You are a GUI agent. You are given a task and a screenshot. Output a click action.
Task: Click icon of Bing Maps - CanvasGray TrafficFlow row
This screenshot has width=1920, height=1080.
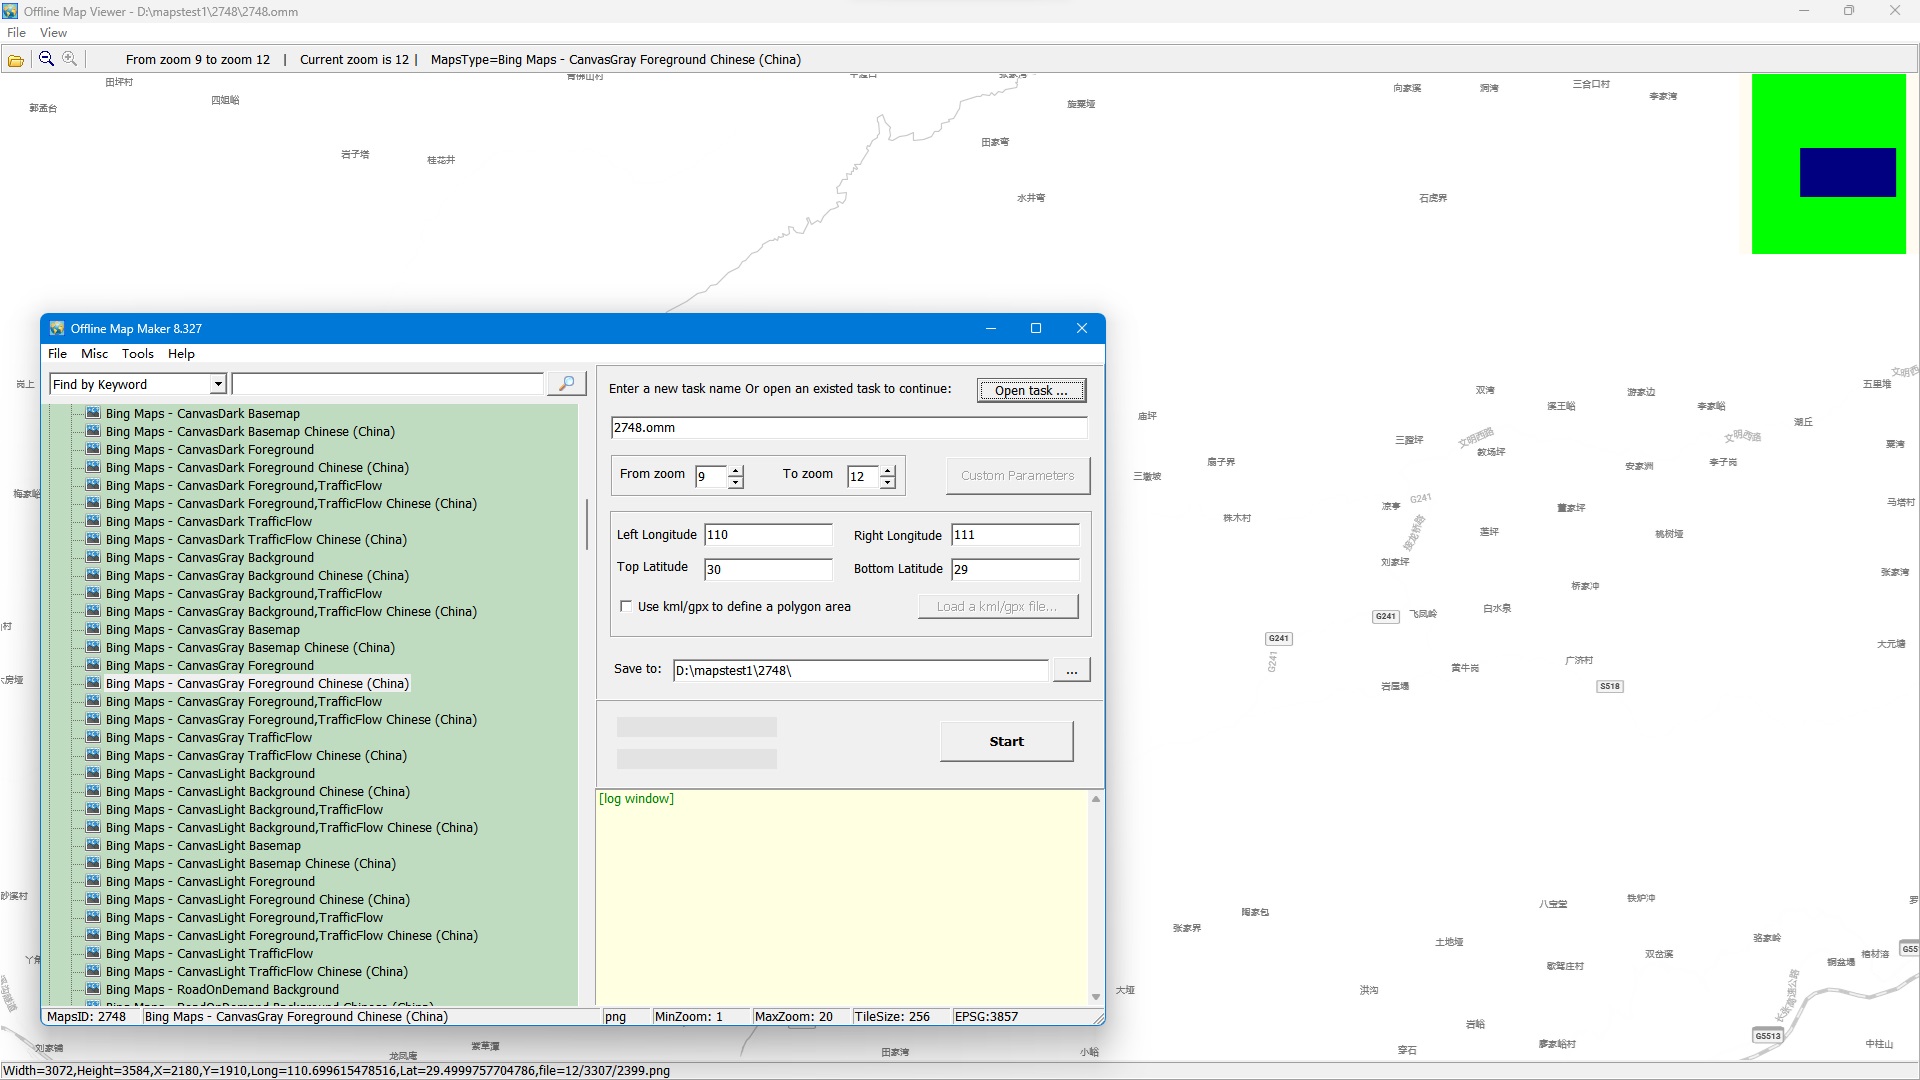(93, 737)
